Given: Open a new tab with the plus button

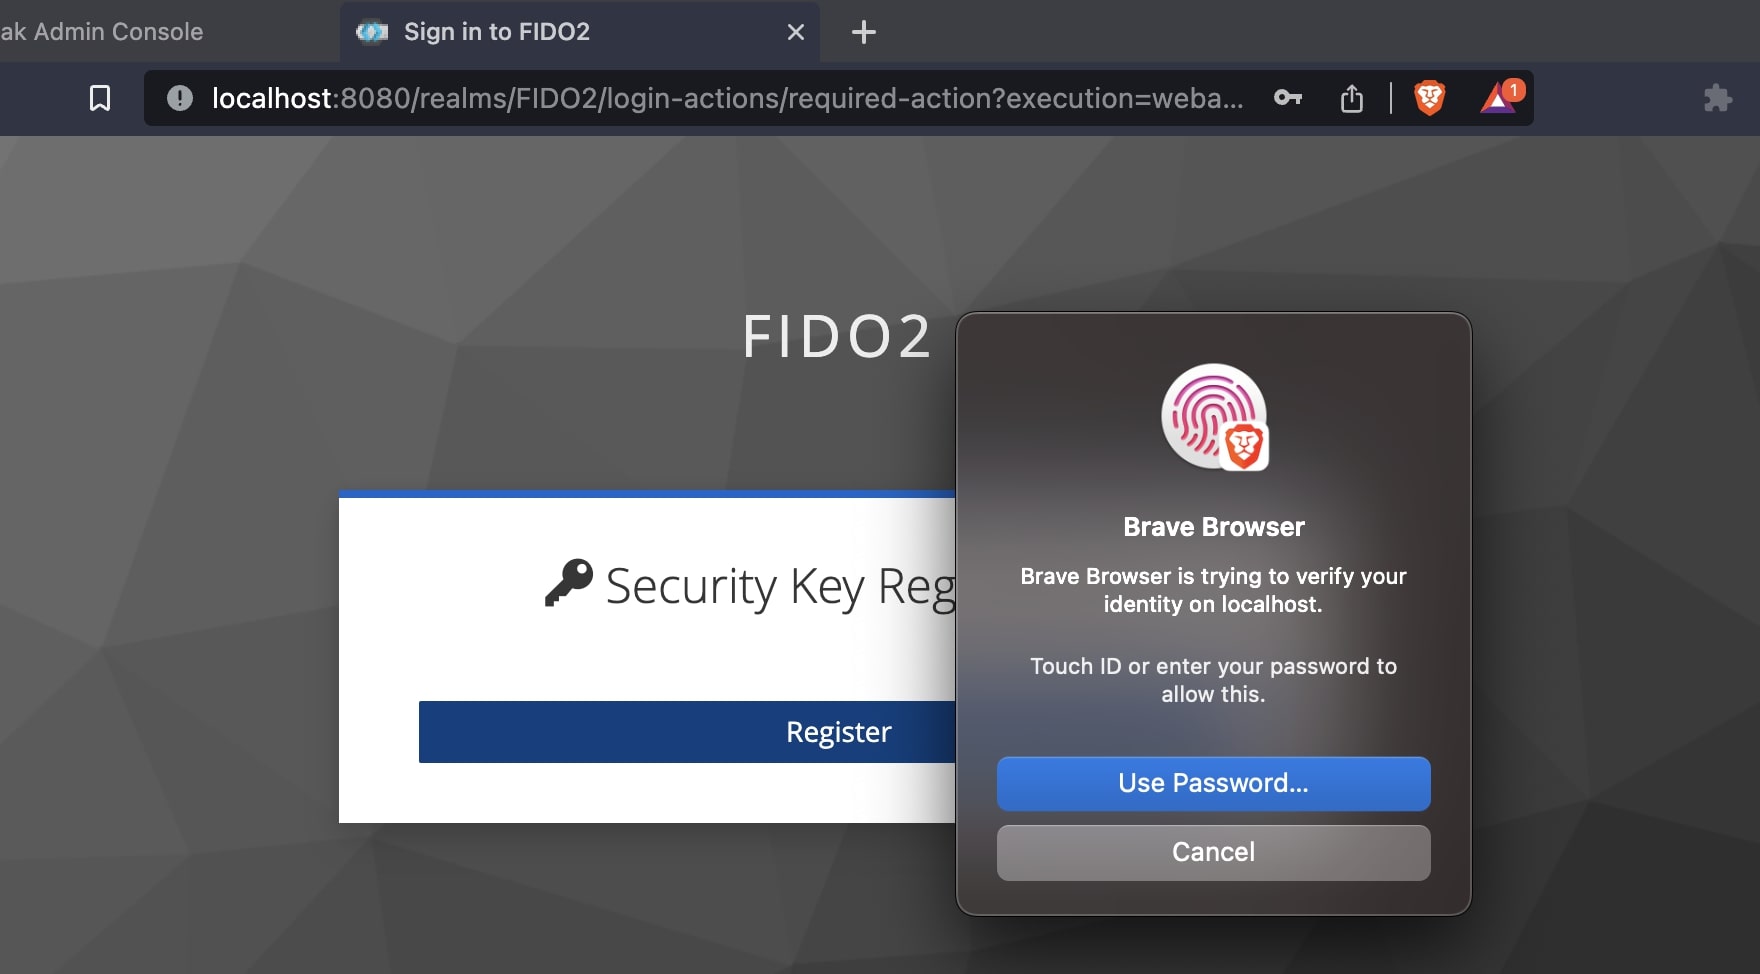Looking at the screenshot, I should coord(863,32).
